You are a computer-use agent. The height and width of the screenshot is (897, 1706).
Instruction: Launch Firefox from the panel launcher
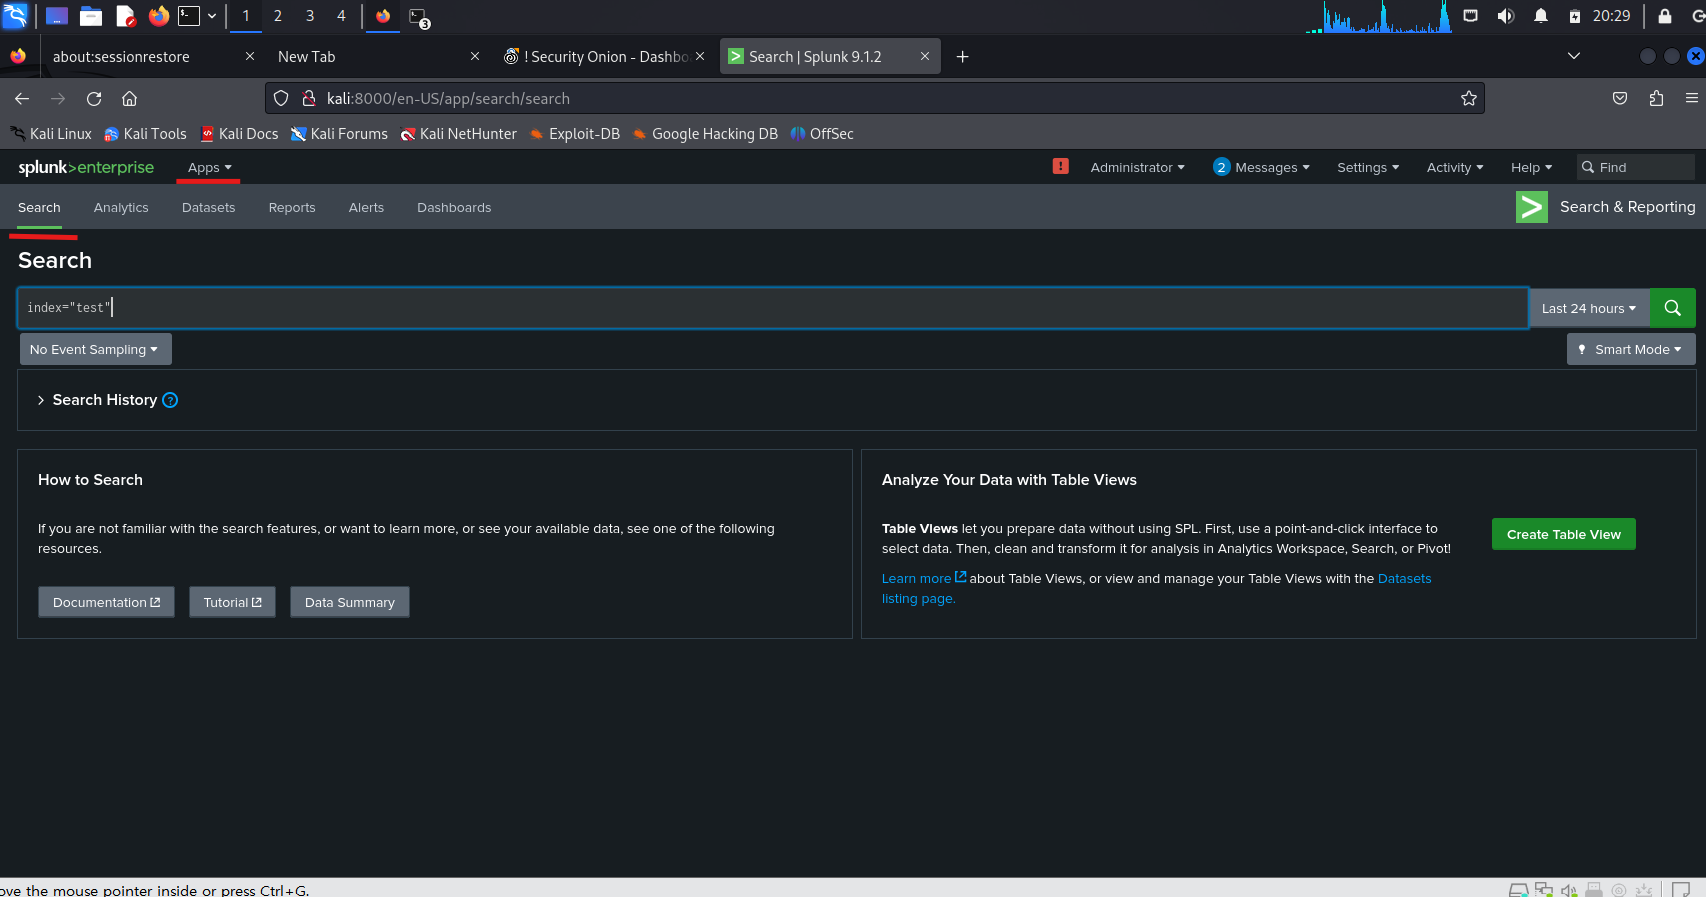(x=159, y=16)
